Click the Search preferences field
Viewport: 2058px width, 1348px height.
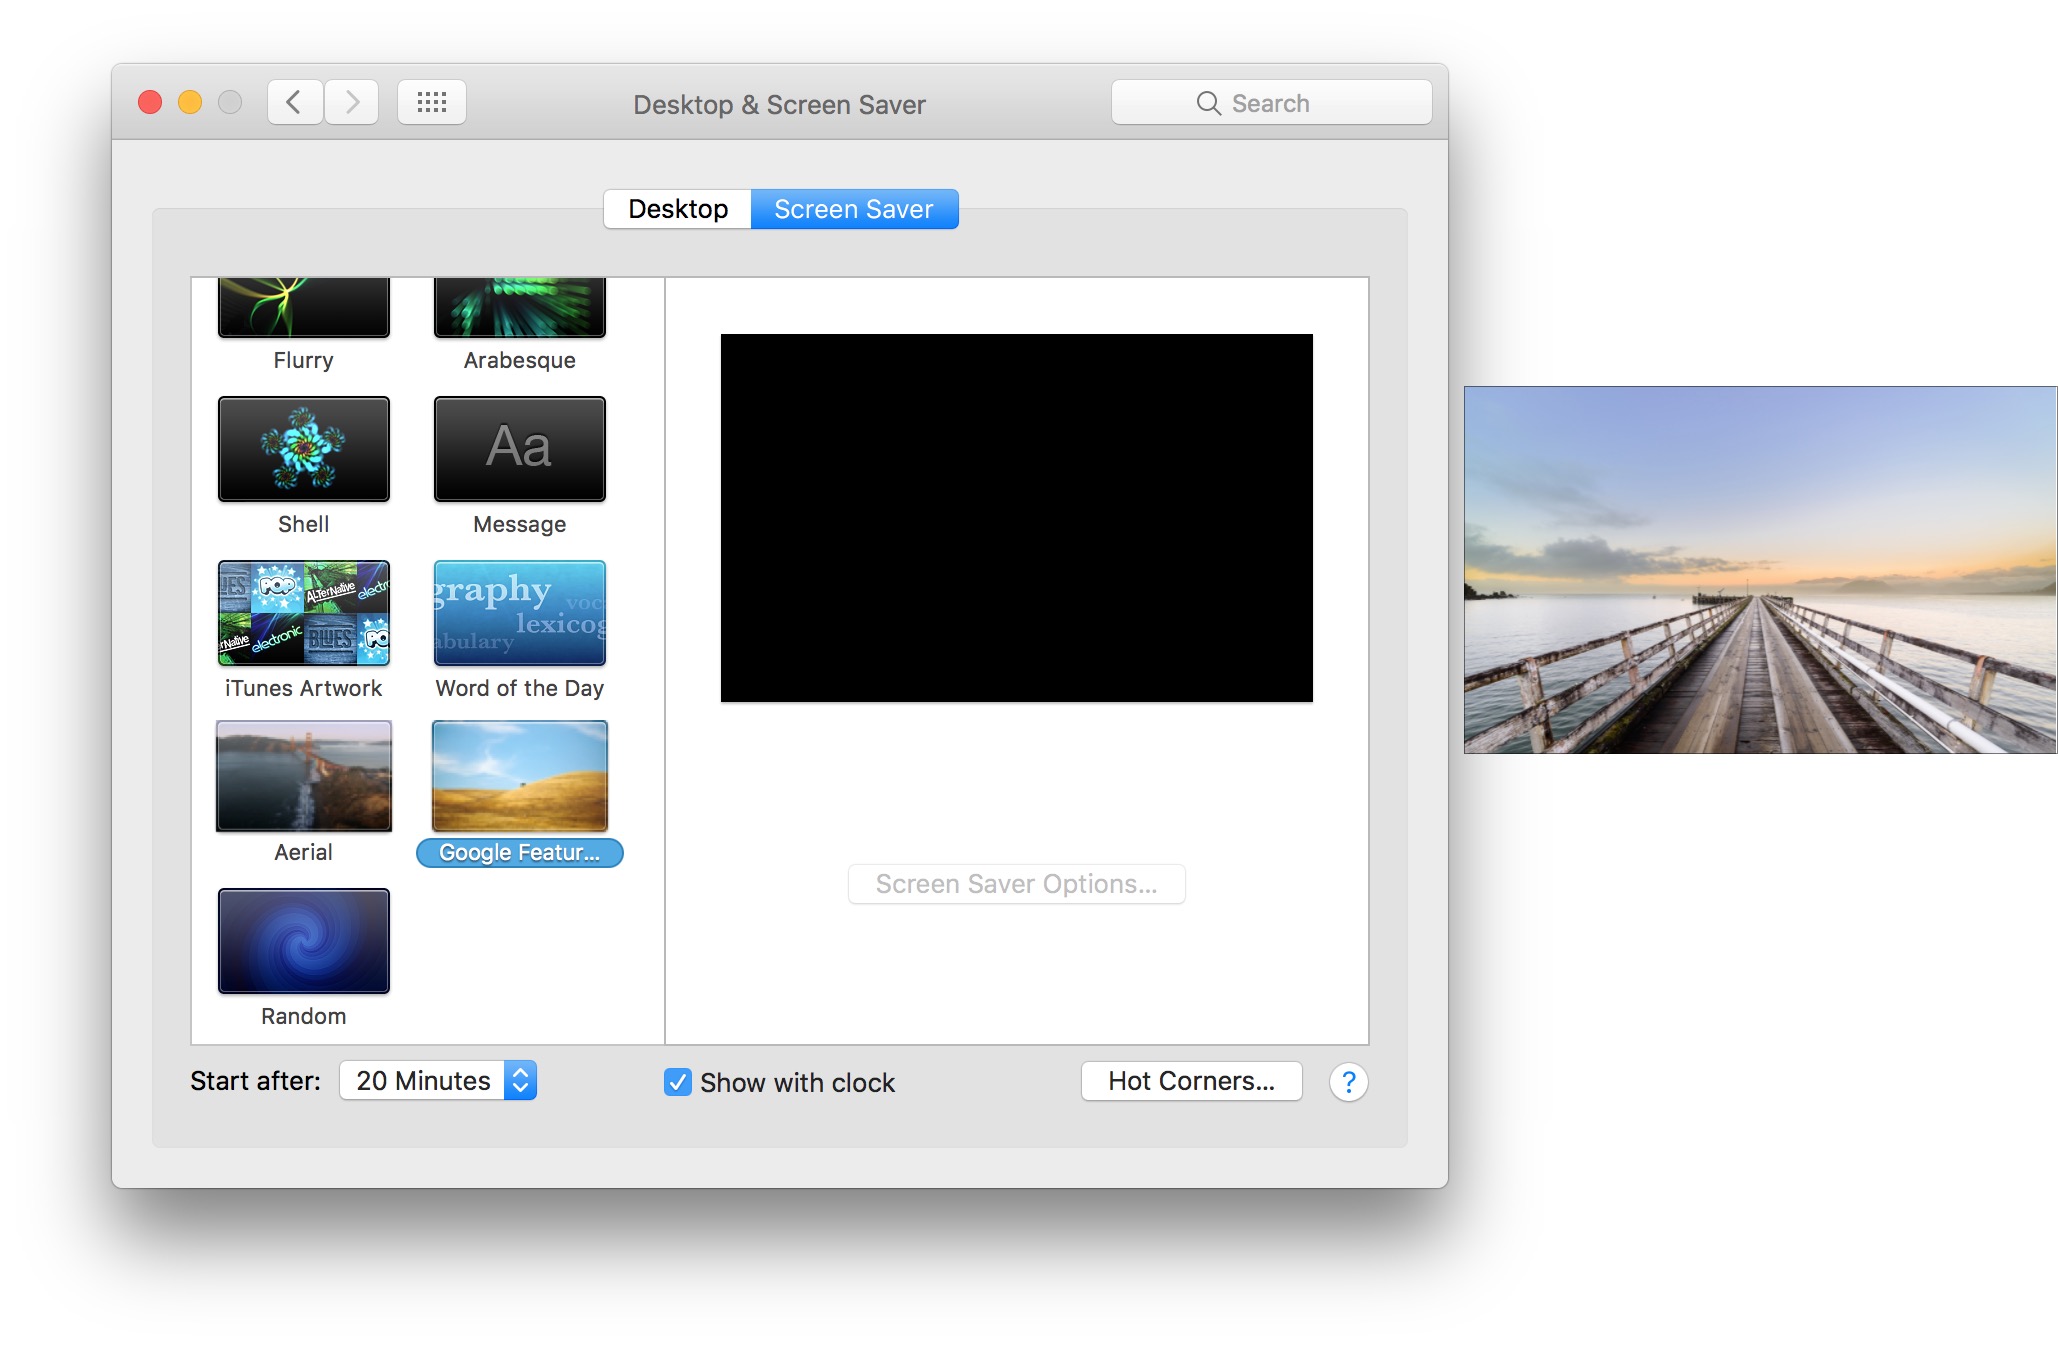(1271, 103)
